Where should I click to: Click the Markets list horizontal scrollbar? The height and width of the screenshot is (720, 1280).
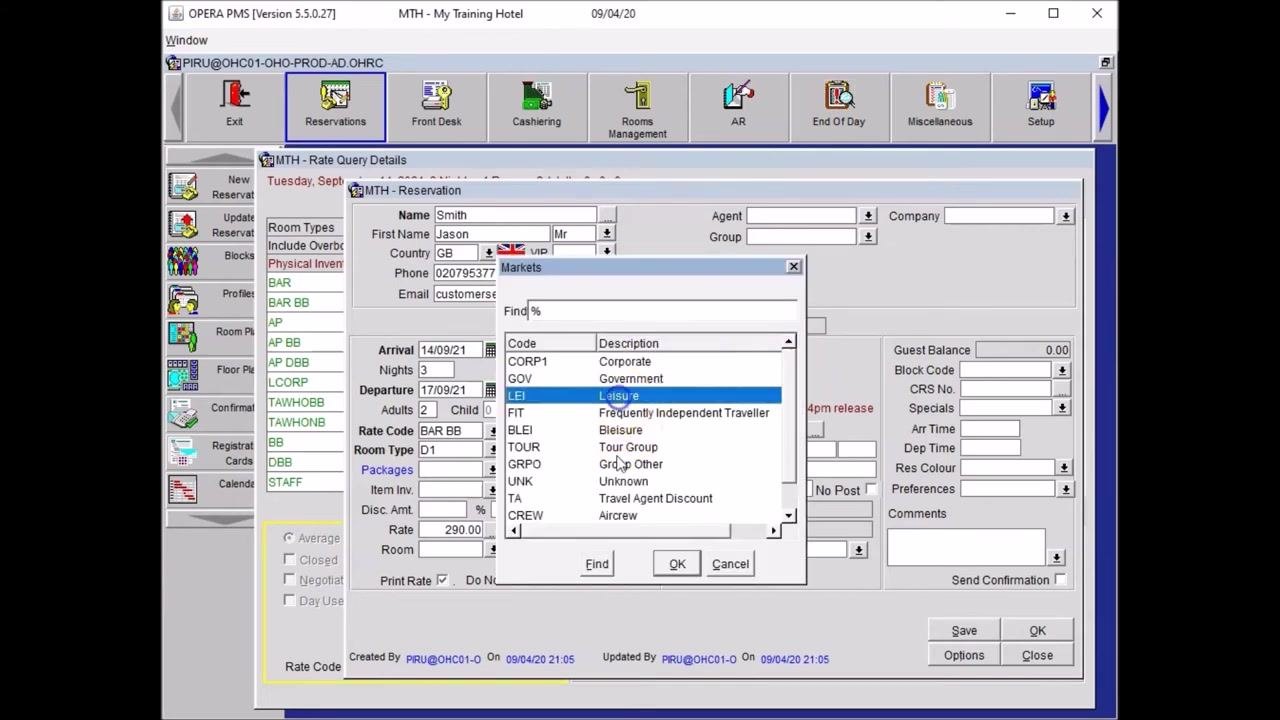[x=643, y=531]
